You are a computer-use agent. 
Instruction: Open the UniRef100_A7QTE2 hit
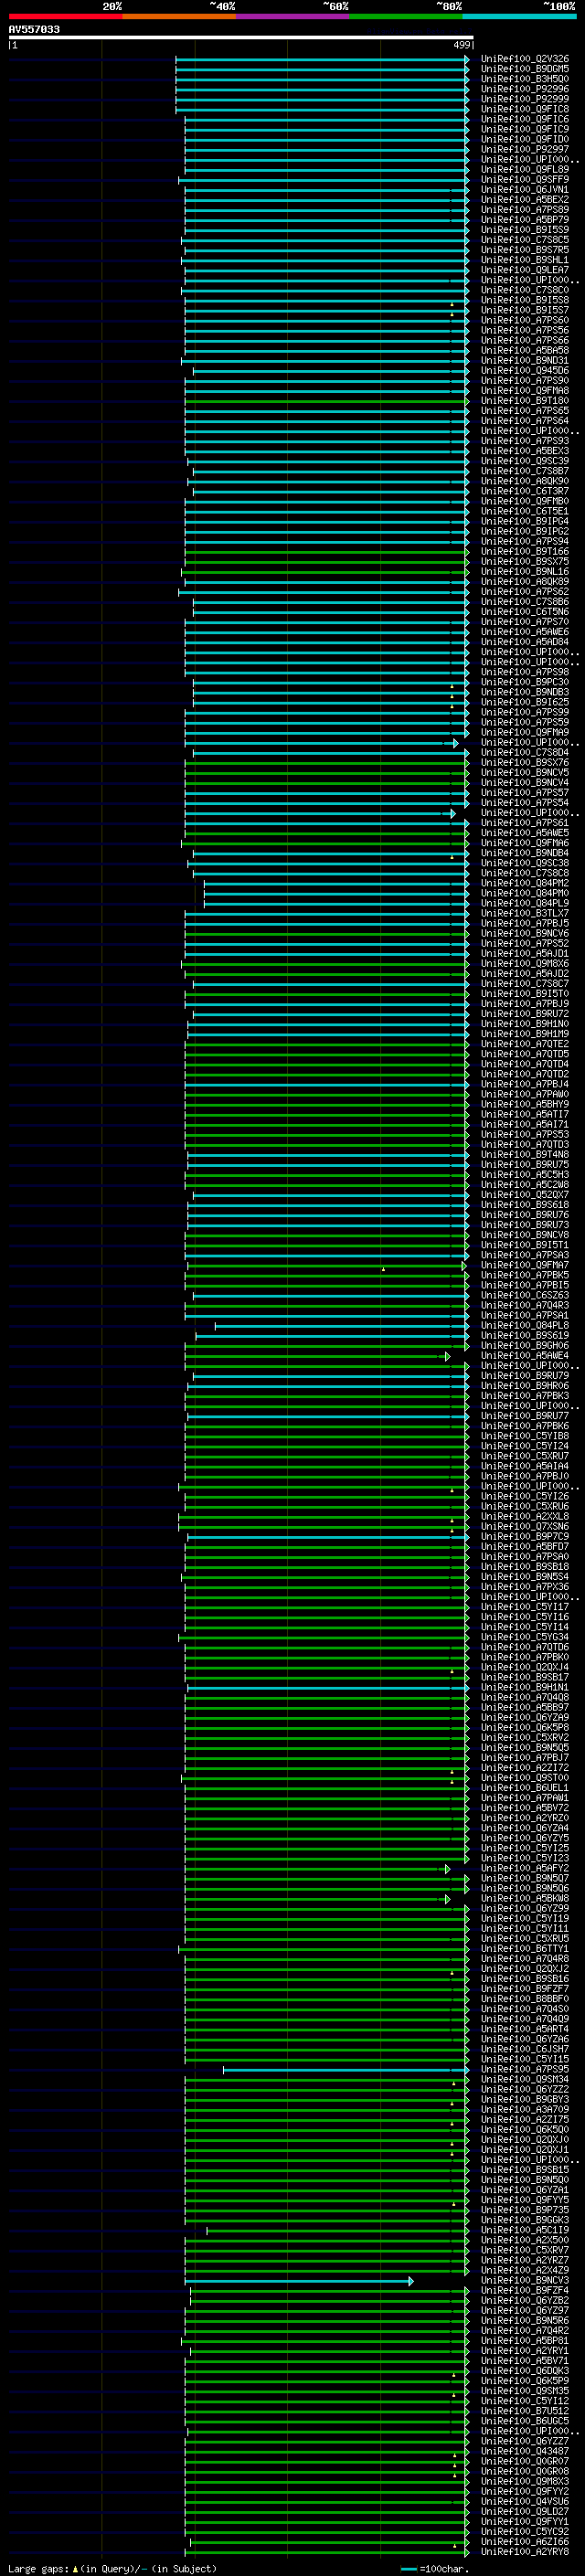(524, 1044)
